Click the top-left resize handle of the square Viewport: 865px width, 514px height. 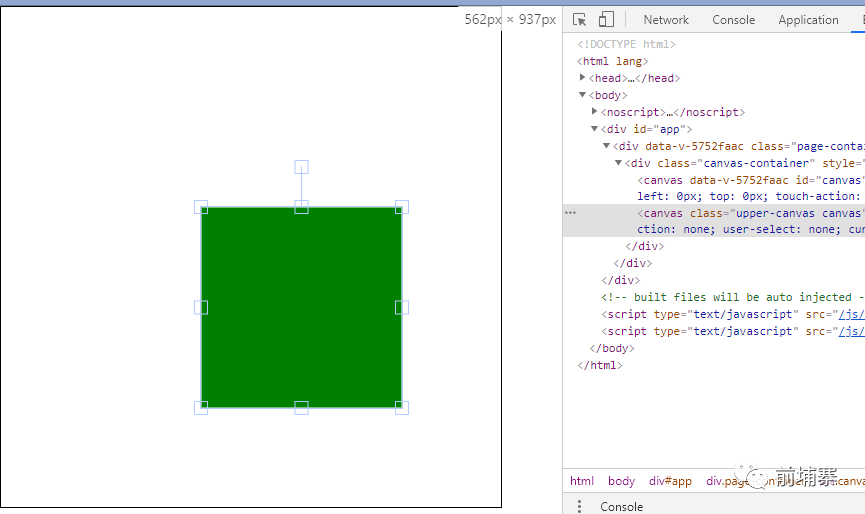pyautogui.click(x=201, y=207)
